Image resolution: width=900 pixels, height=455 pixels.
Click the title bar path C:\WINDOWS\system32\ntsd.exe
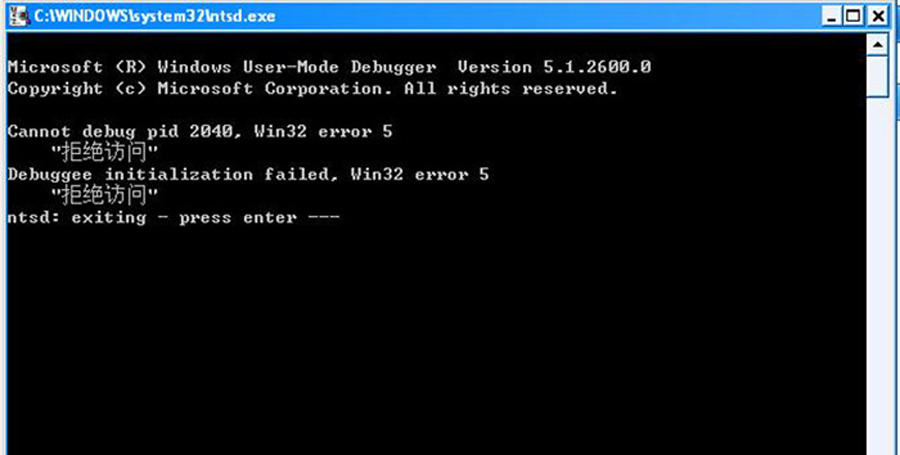(154, 16)
